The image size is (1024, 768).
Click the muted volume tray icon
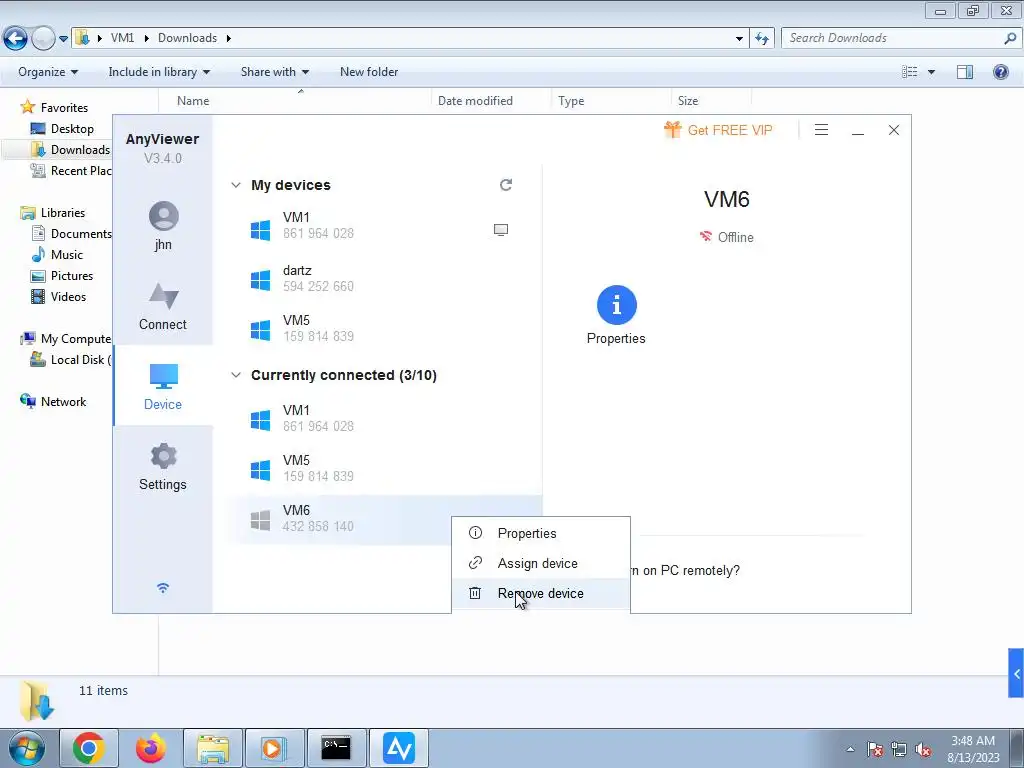click(923, 750)
